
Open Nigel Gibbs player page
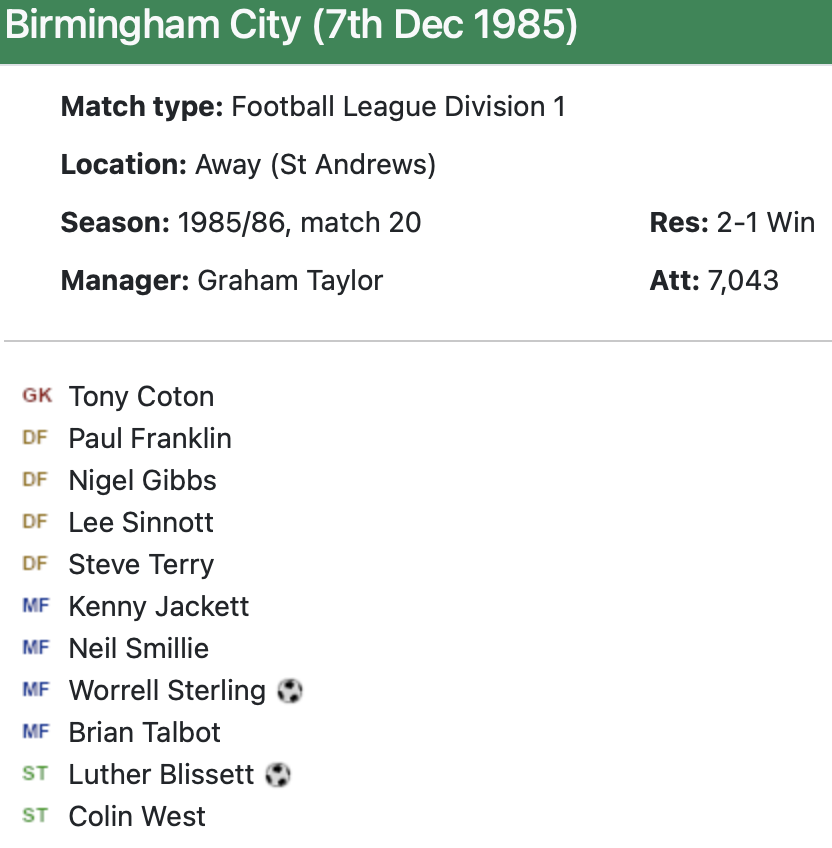(142, 480)
